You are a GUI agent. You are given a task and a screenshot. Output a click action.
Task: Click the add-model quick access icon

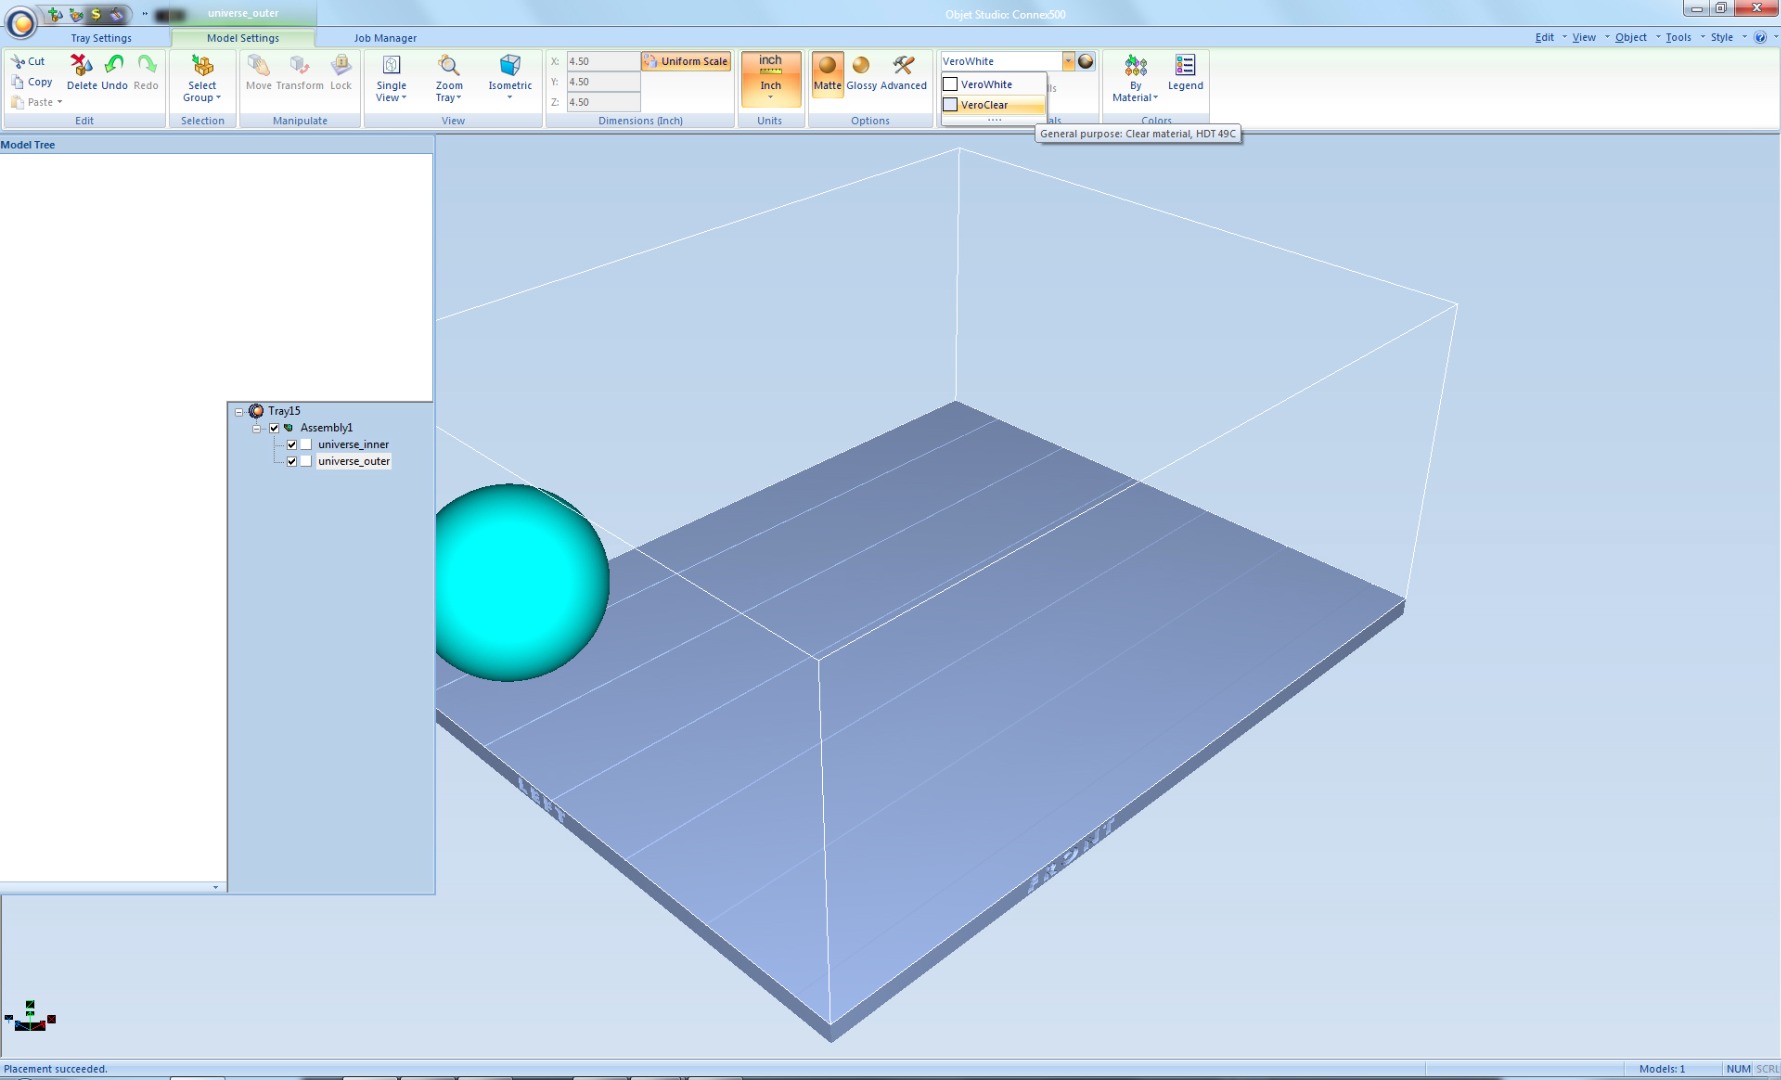tap(54, 14)
